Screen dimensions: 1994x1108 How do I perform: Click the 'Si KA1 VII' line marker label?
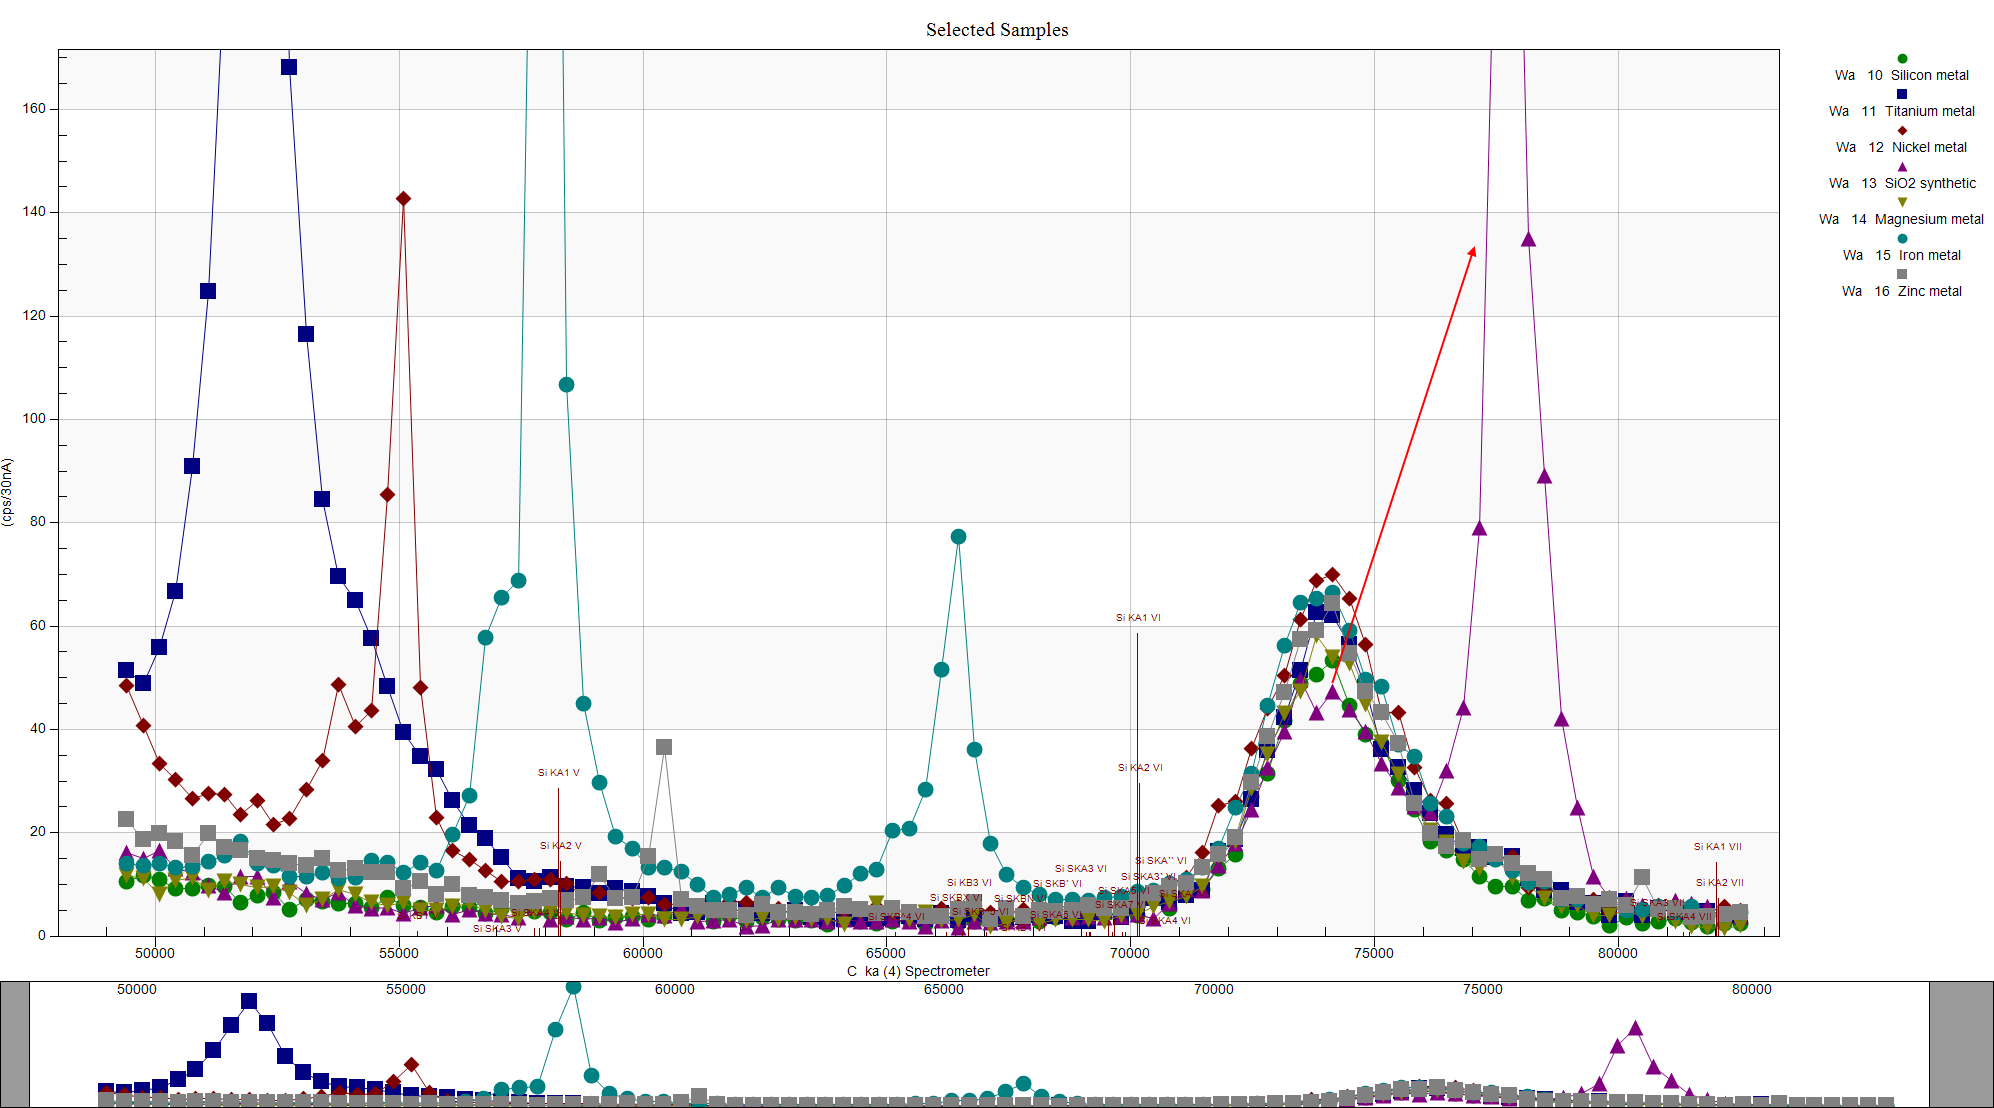[x=1717, y=847]
